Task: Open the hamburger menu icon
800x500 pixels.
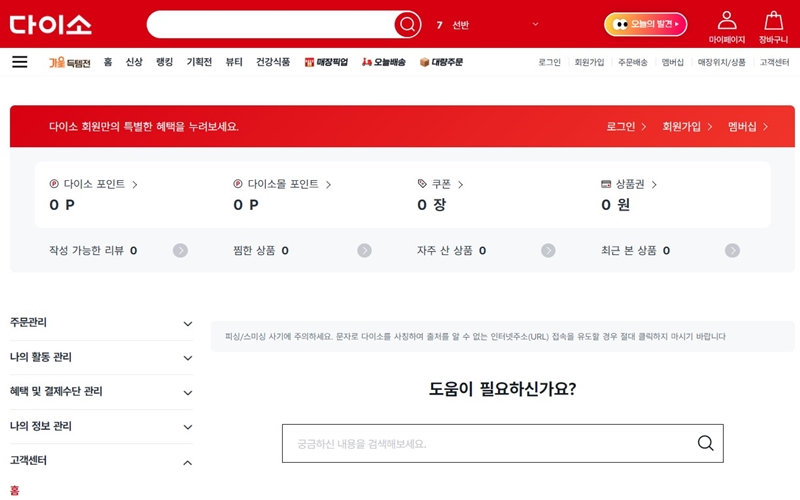Action: (x=20, y=62)
